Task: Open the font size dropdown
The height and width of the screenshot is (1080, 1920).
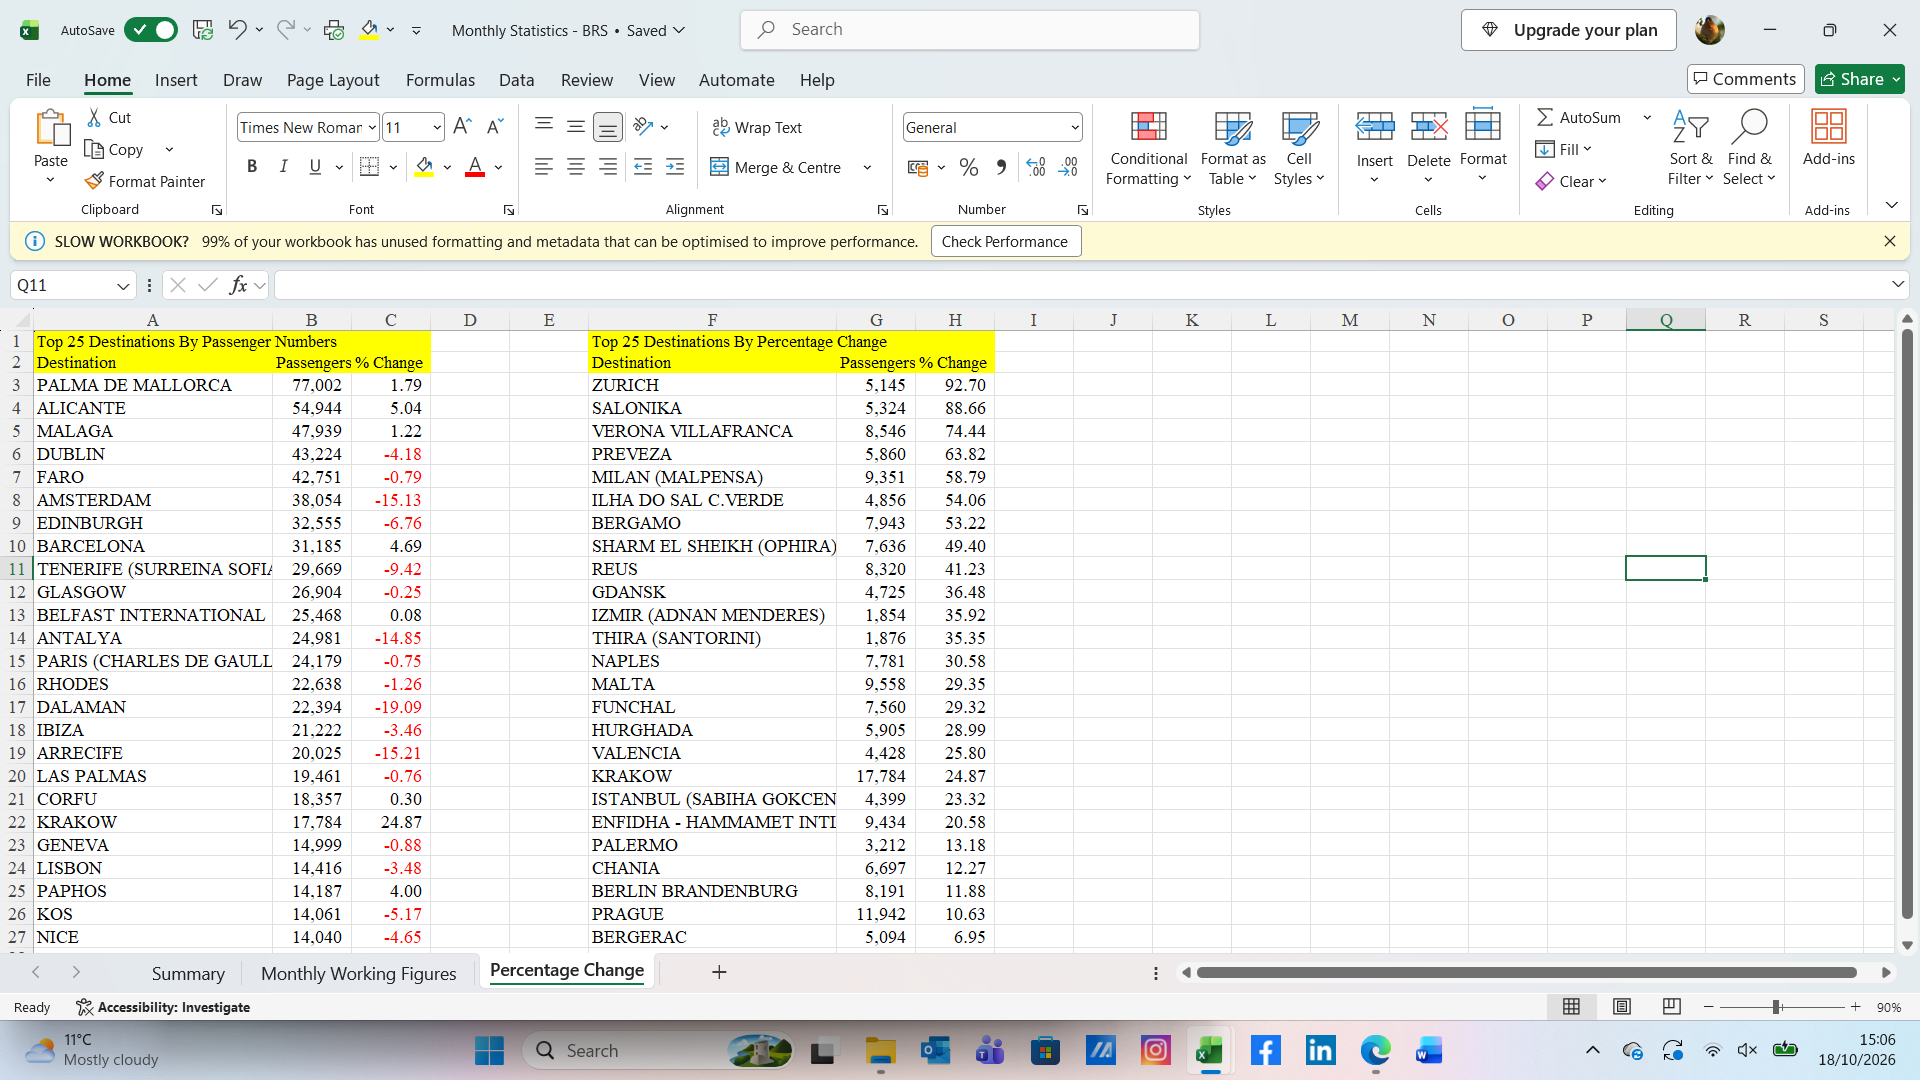Action: pos(437,128)
